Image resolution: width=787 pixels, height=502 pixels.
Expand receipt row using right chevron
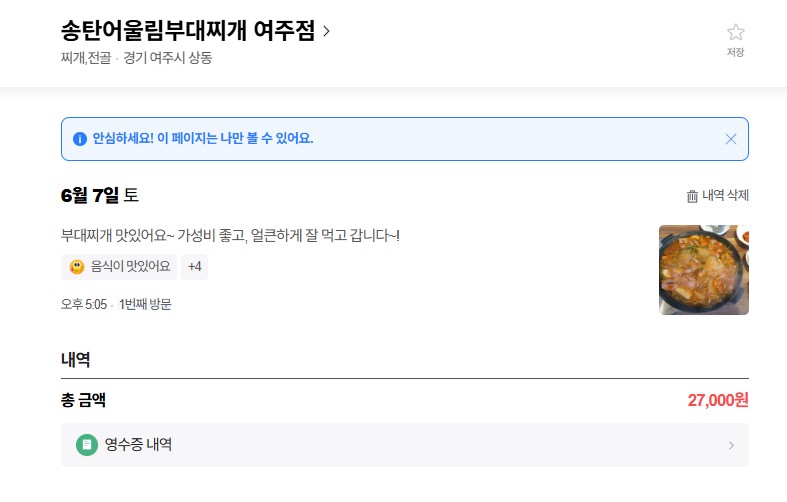731,445
